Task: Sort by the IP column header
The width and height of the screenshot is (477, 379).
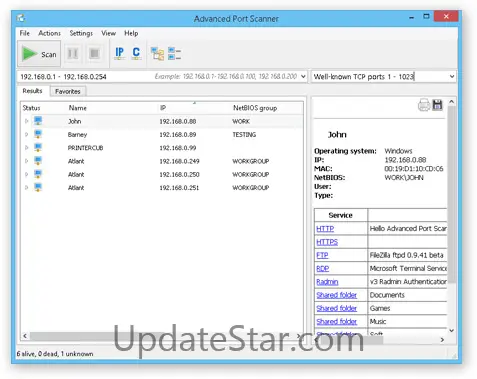Action: 163,108
